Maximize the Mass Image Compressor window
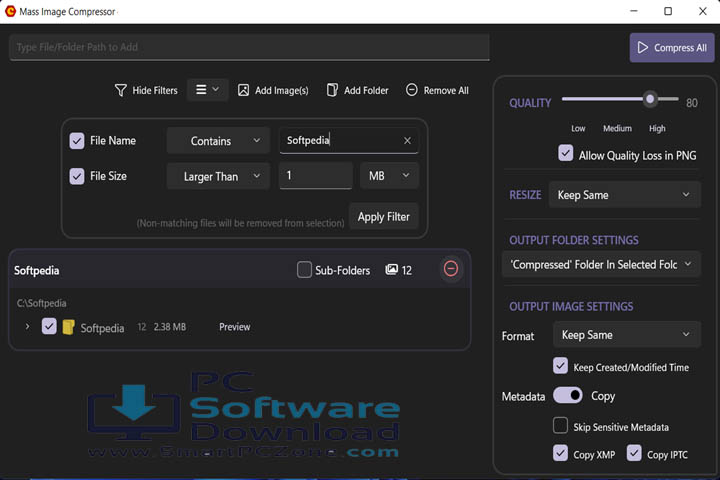The height and width of the screenshot is (480, 720). 668,11
